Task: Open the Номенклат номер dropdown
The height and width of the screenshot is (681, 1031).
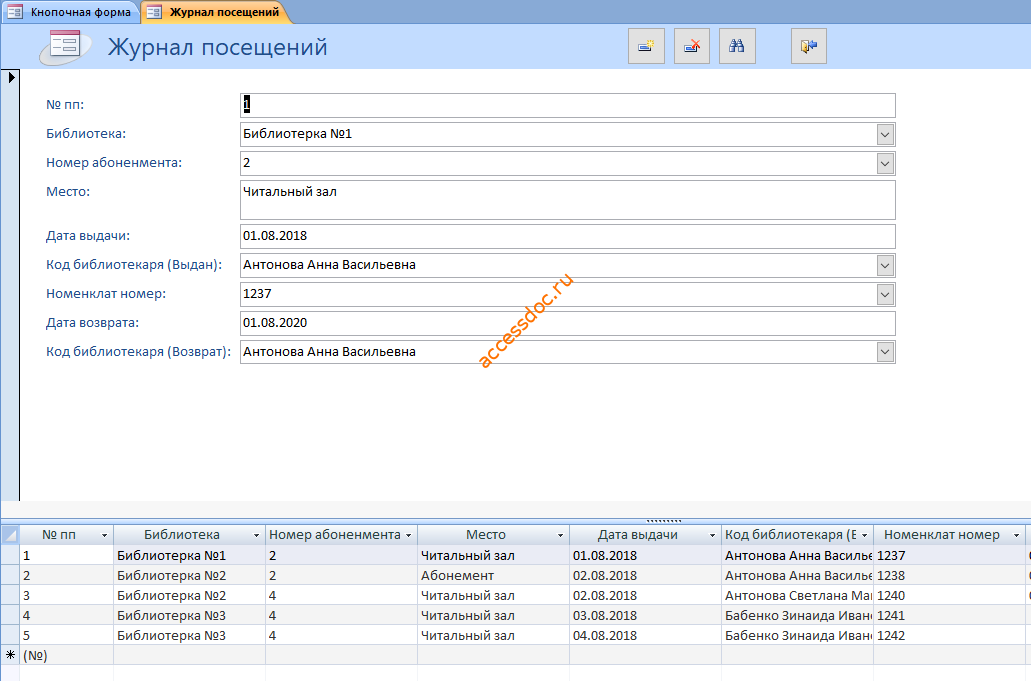Action: pos(885,294)
